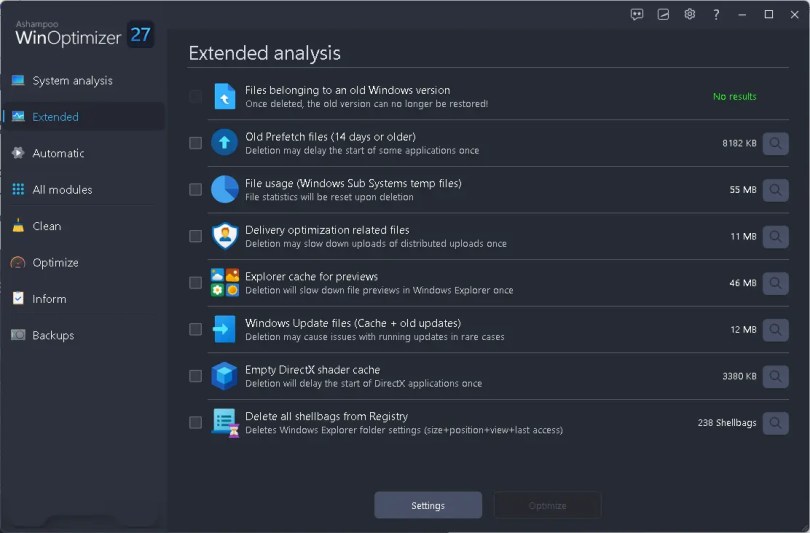Check the File usage temp files checkbox
810x533 pixels.
[195, 190]
